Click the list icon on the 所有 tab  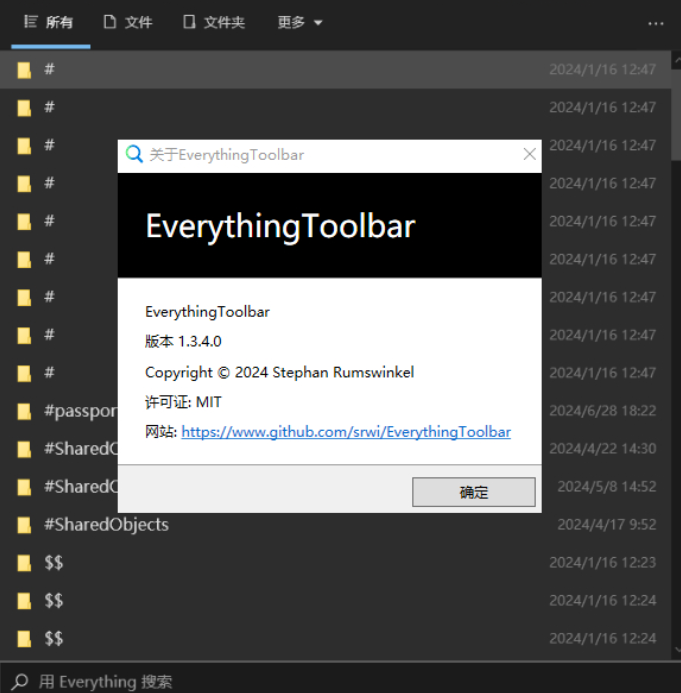pos(30,21)
